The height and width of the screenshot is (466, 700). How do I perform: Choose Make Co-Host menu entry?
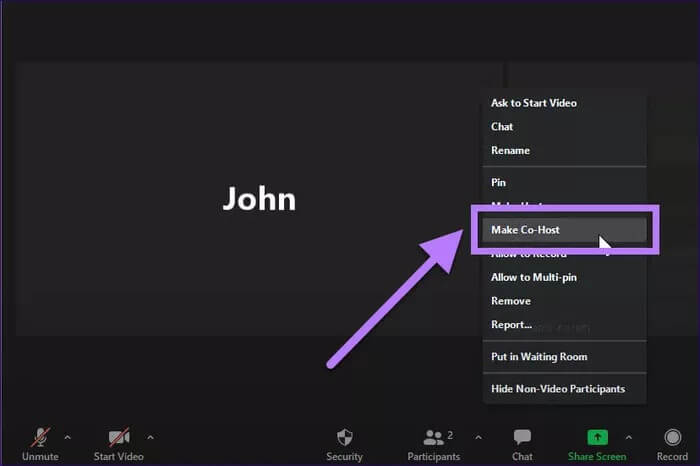(564, 230)
